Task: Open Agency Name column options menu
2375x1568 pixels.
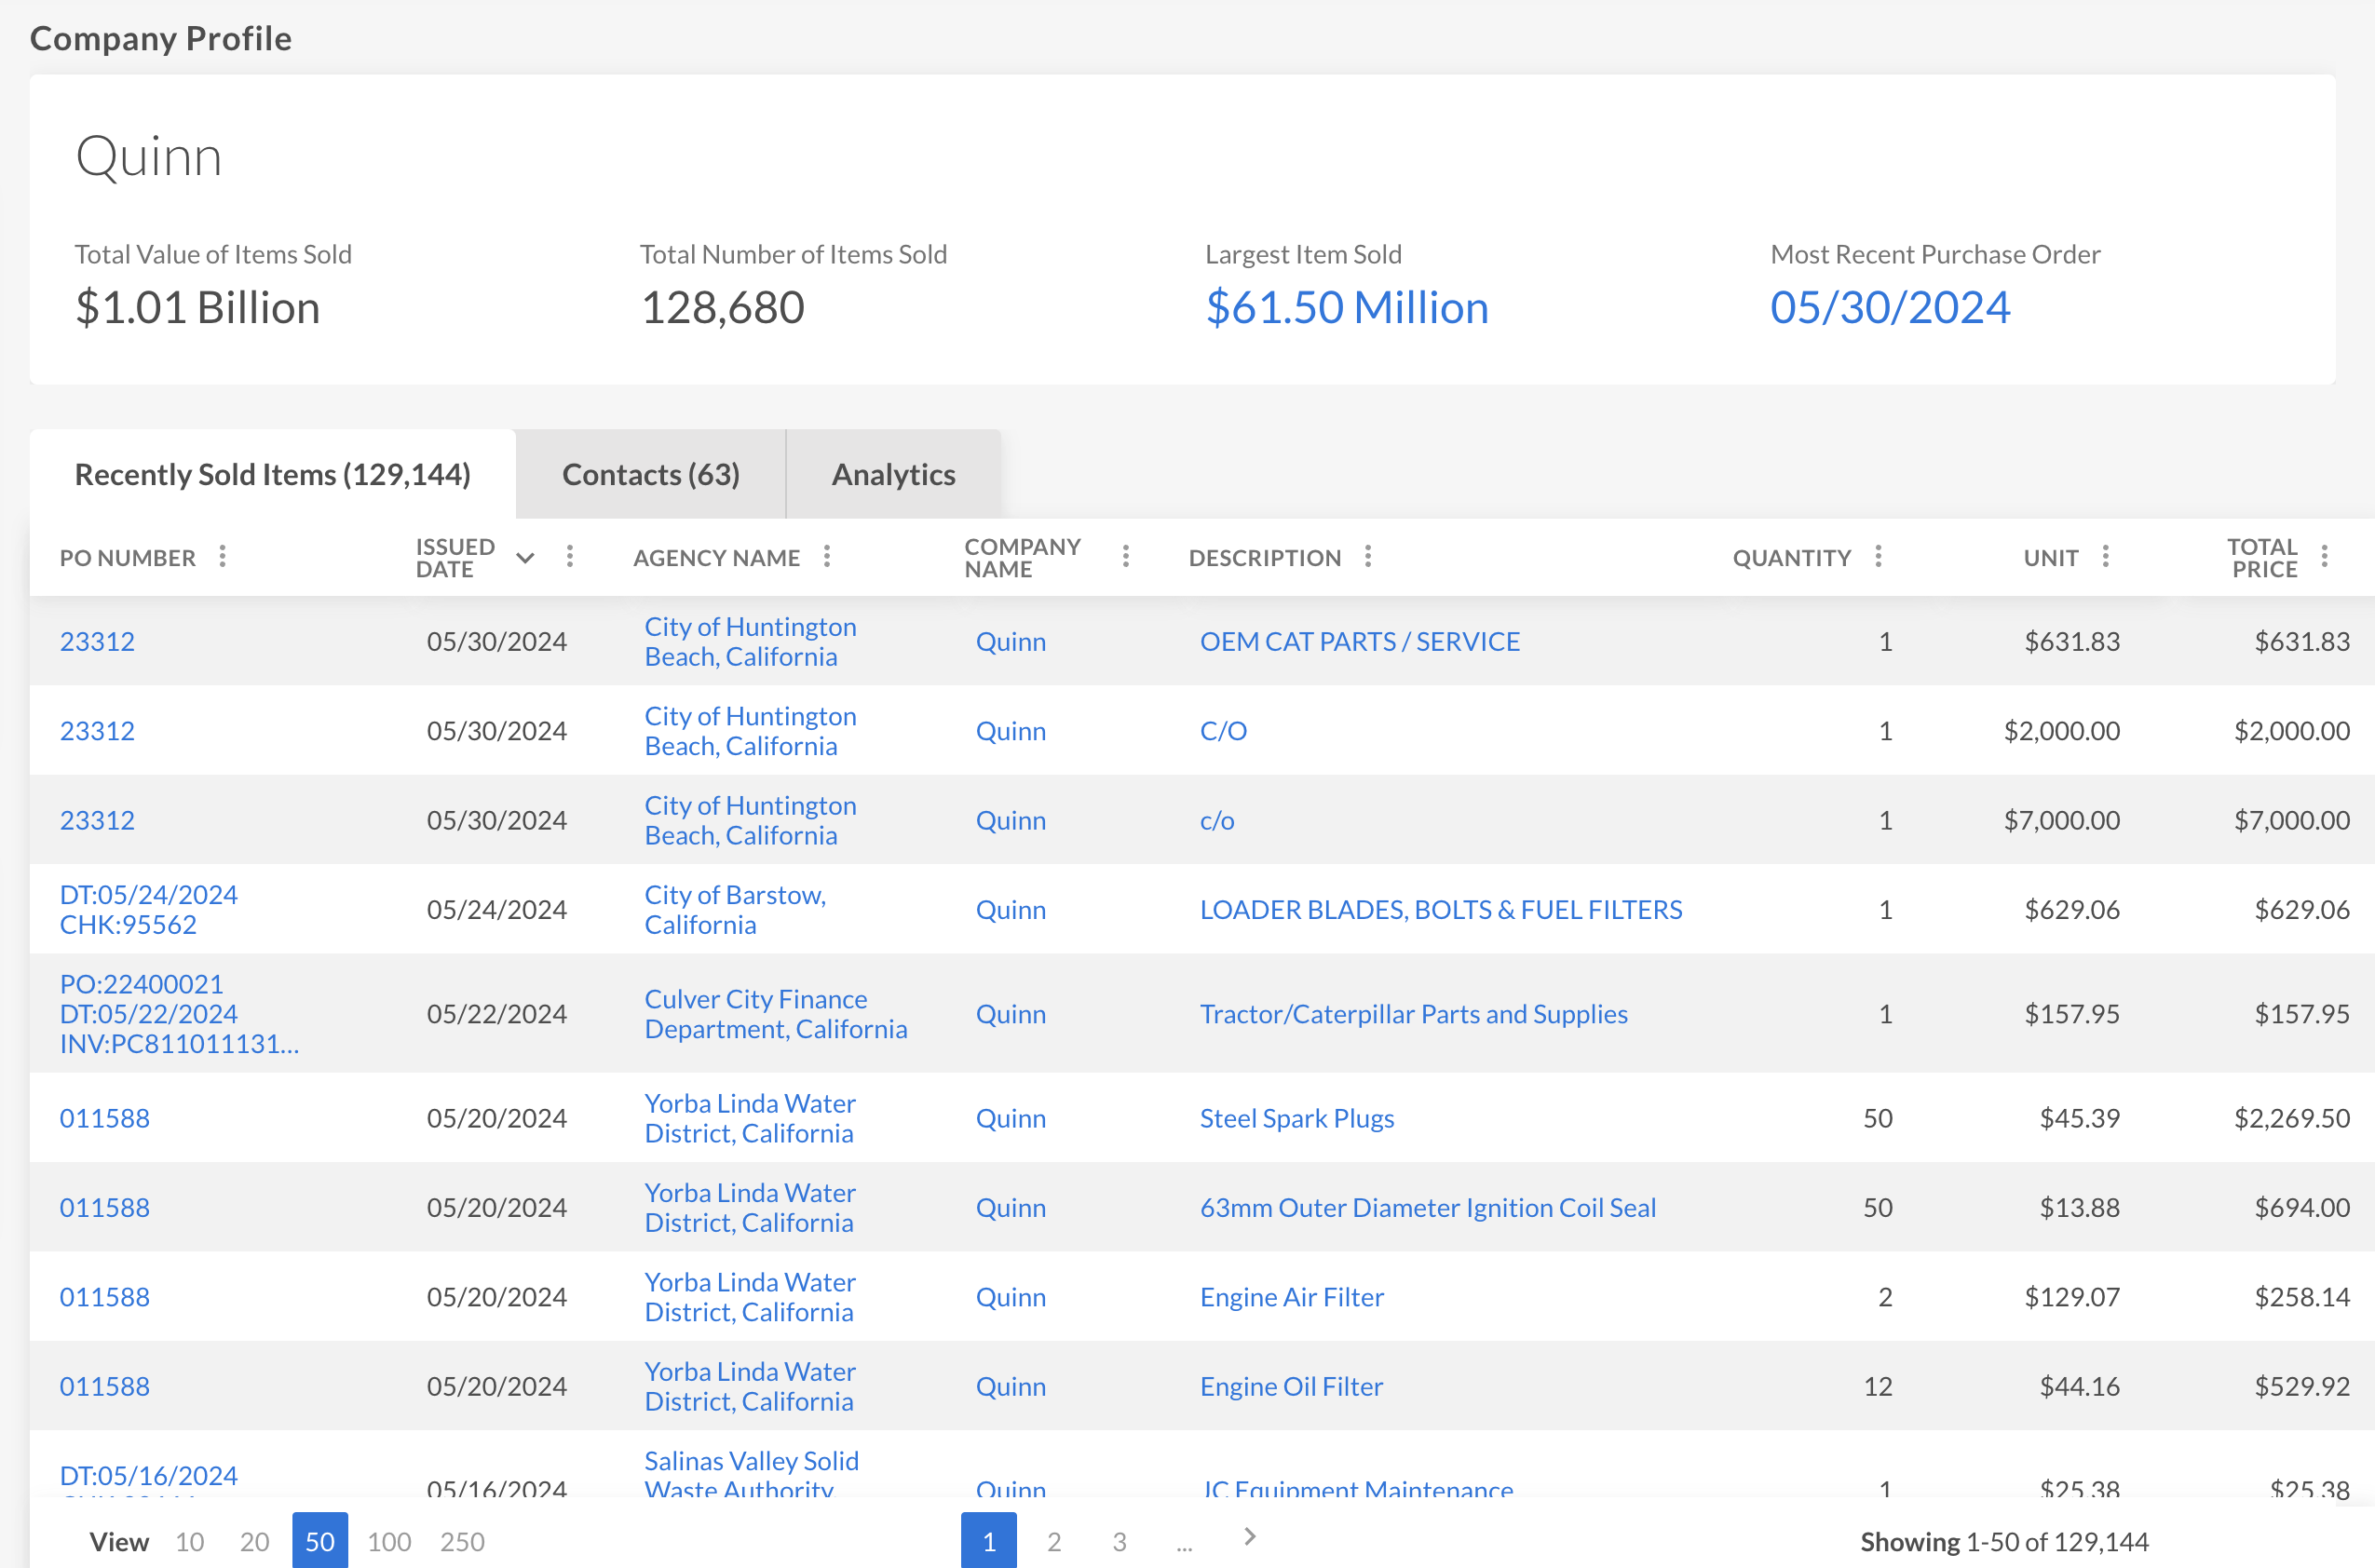Action: pos(827,557)
